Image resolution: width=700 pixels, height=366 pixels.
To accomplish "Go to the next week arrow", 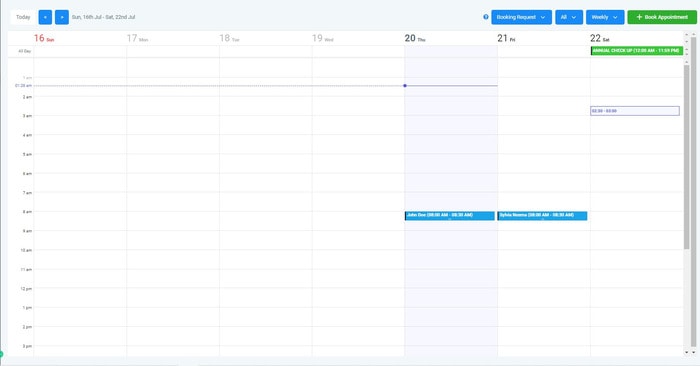I will point(62,17).
